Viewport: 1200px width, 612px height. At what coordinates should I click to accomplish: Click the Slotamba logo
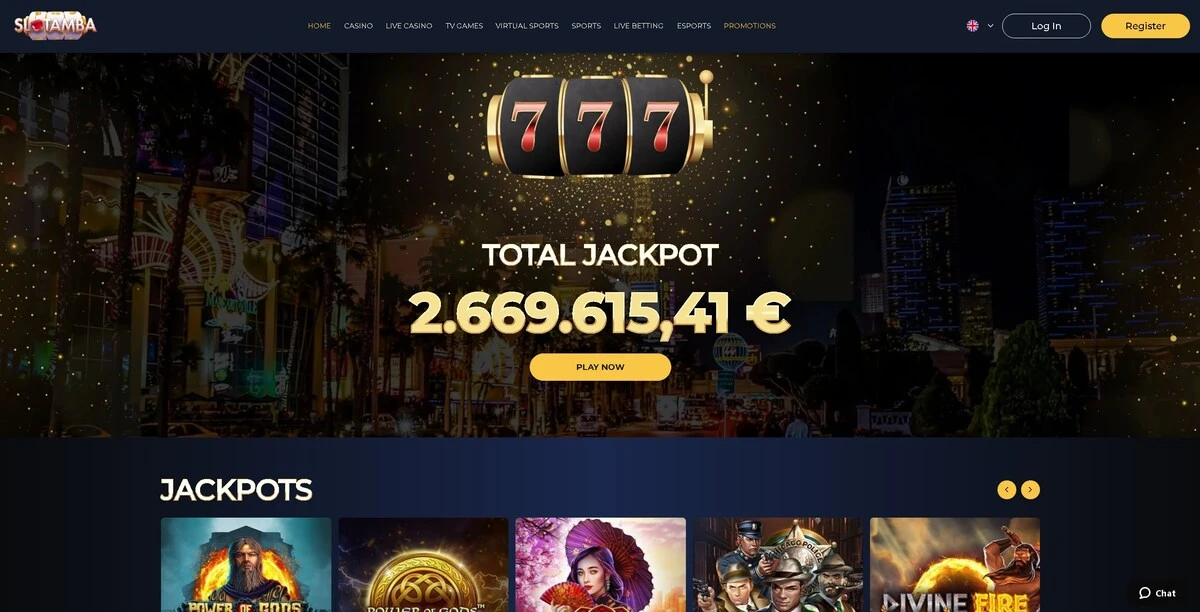point(55,25)
